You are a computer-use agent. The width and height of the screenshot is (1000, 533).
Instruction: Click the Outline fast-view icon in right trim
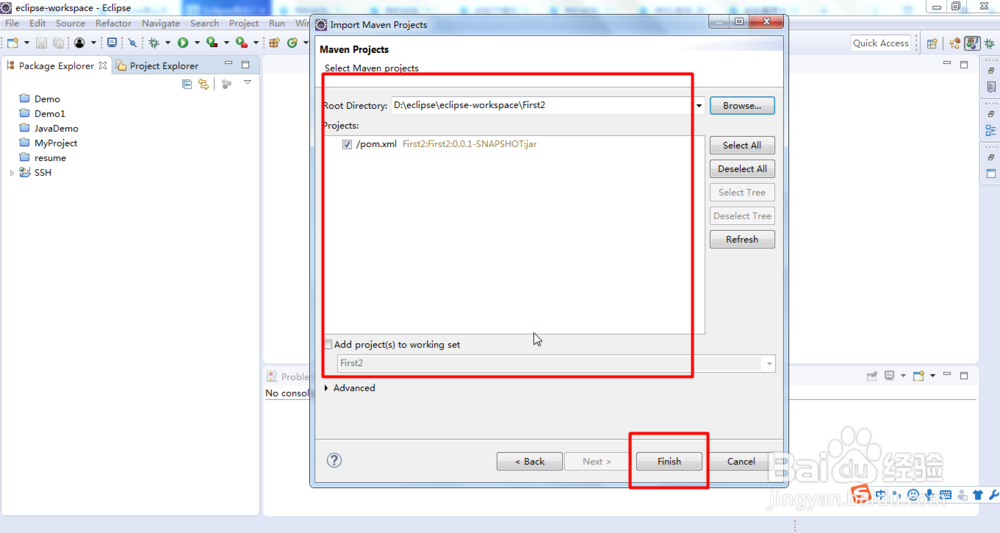point(990,130)
